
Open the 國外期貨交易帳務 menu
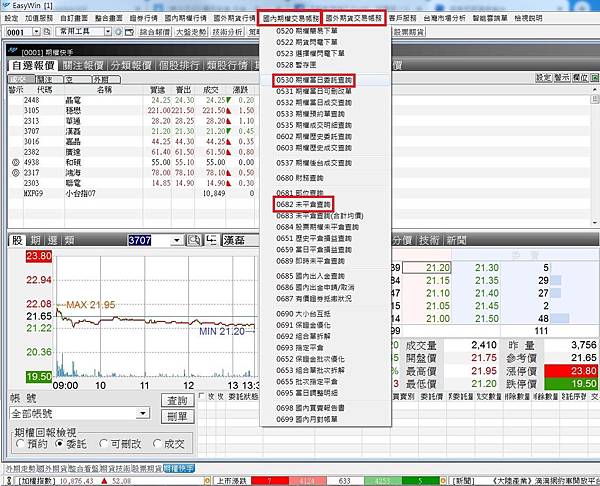coord(354,18)
